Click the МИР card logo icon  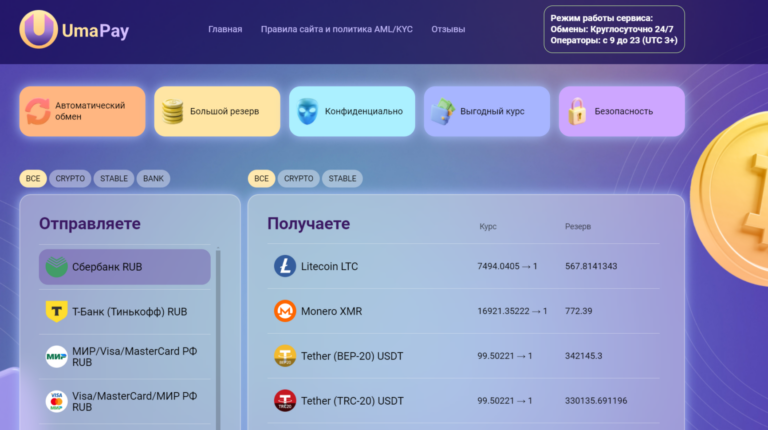tap(56, 357)
